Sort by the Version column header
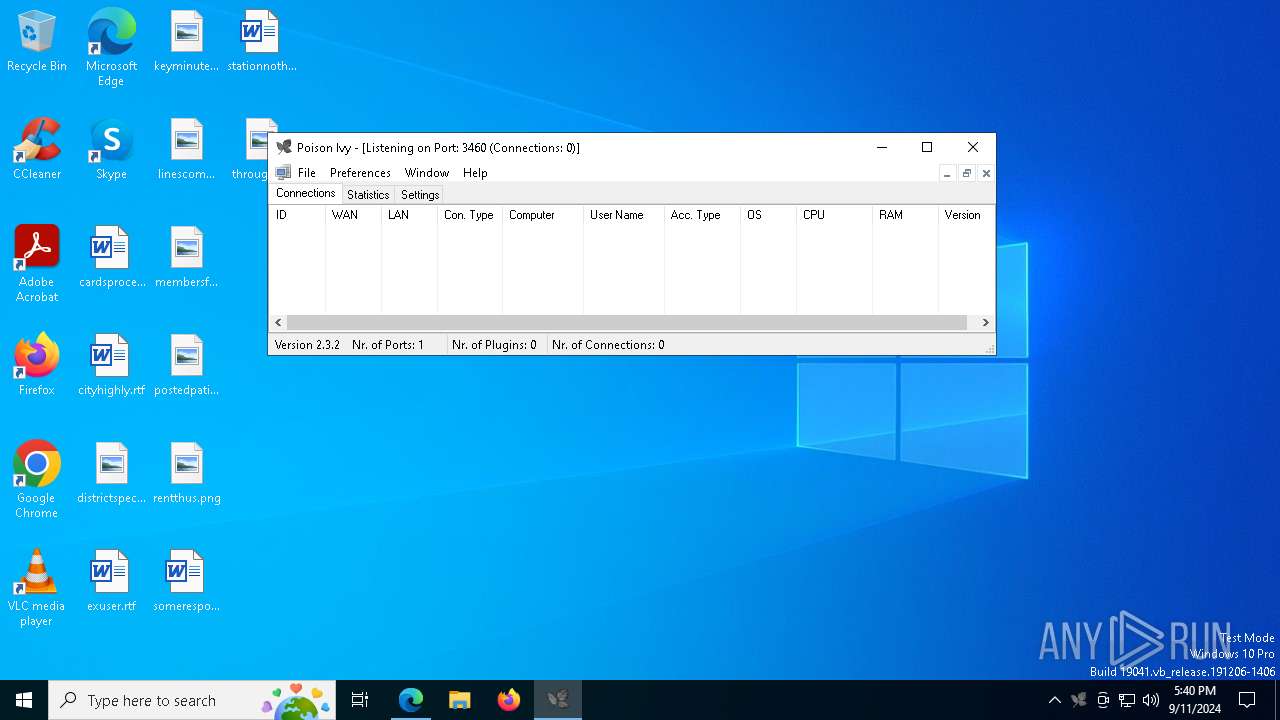 pos(966,215)
